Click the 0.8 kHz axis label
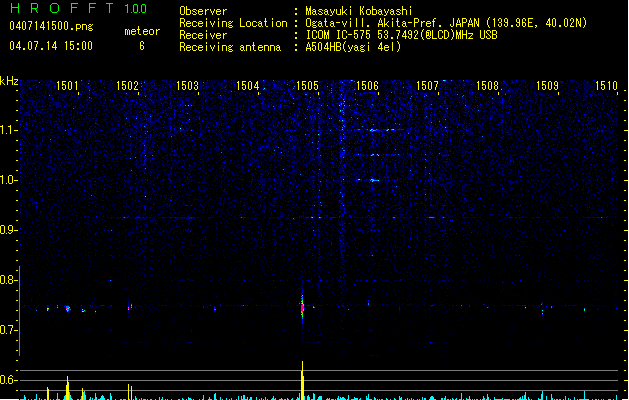Image resolution: width=629 pixels, height=400 pixels. click(8, 280)
